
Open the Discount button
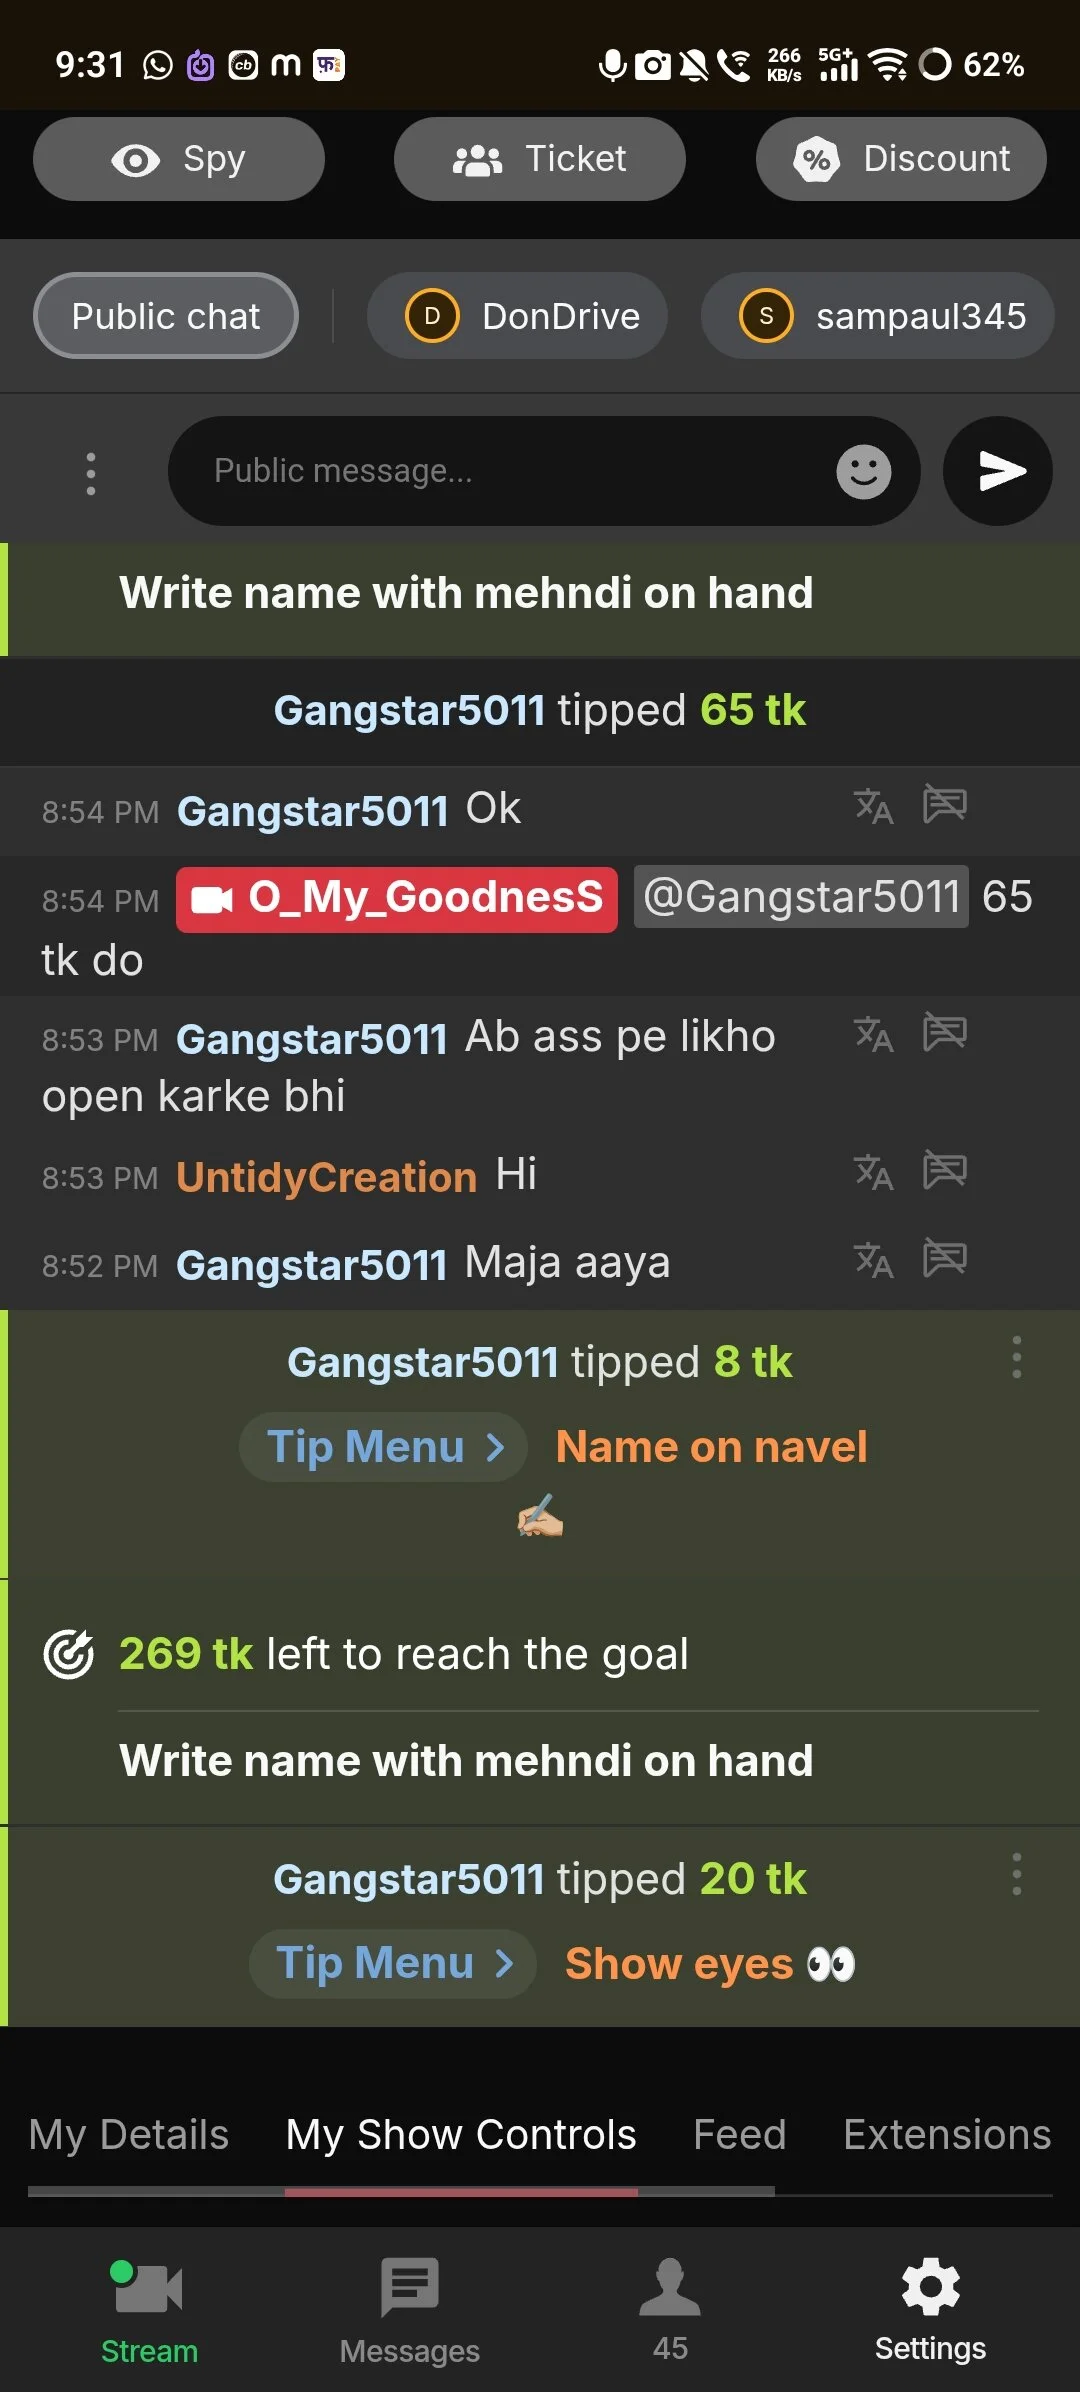[901, 159]
